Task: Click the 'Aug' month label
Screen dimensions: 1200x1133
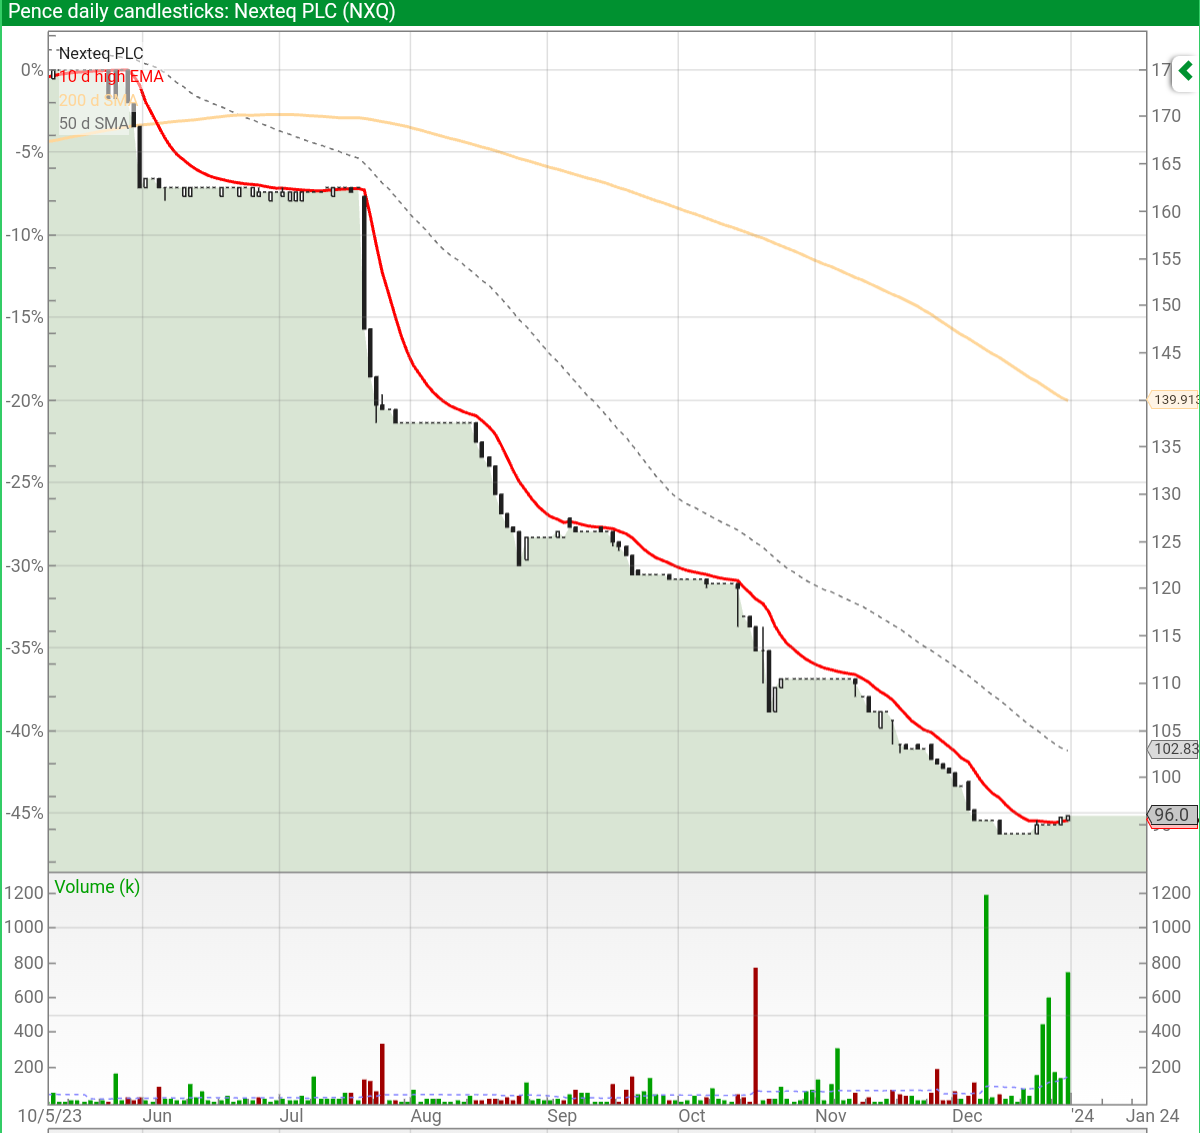Action: coord(426,1116)
